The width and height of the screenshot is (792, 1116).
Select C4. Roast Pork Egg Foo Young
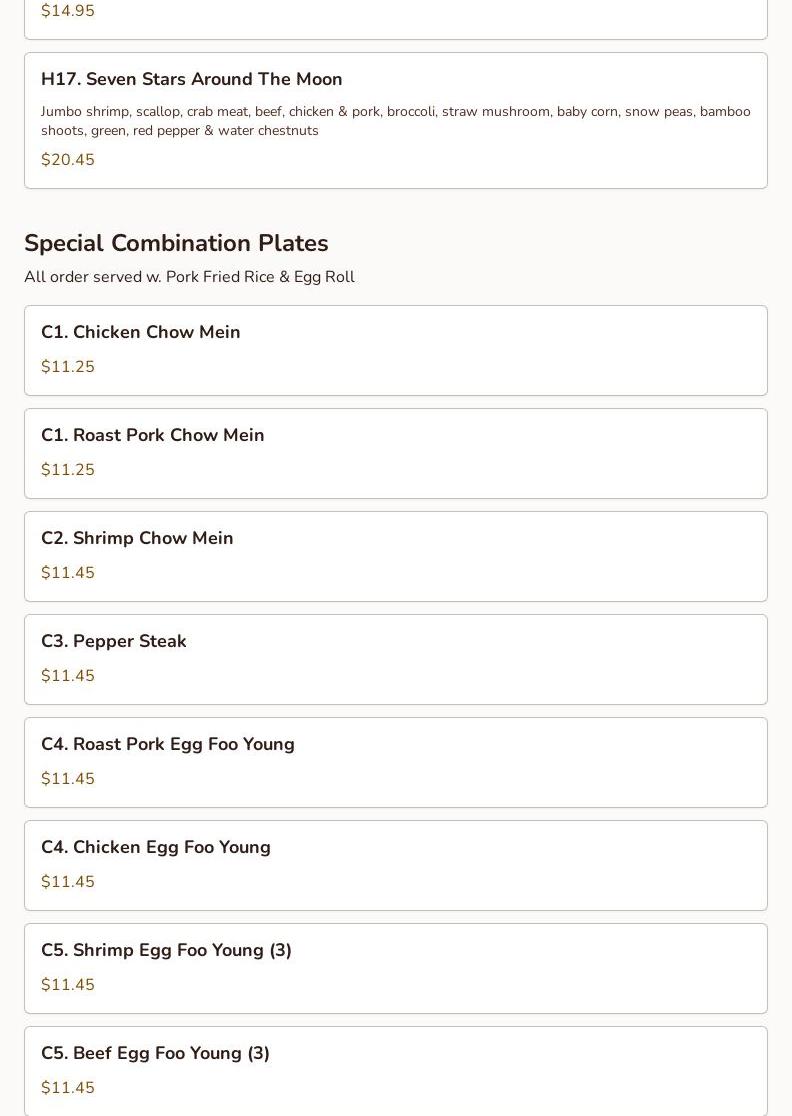168,744
